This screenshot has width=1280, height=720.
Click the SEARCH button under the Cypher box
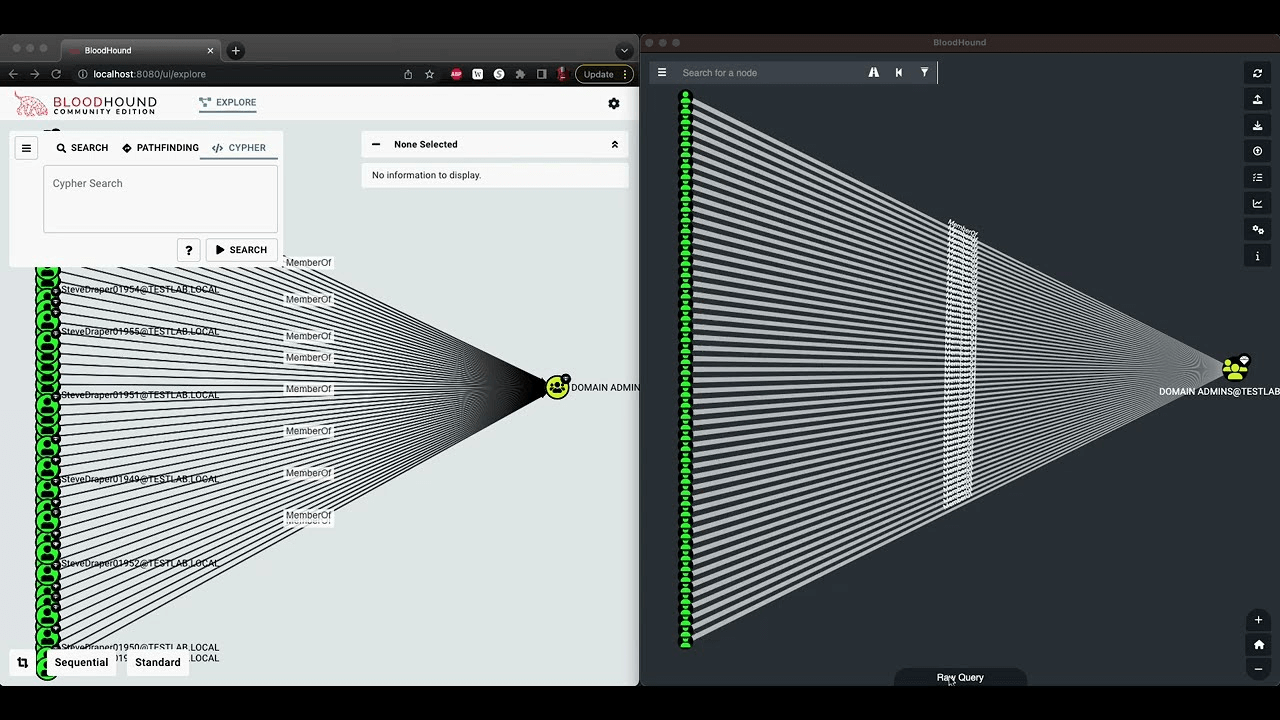coord(241,250)
